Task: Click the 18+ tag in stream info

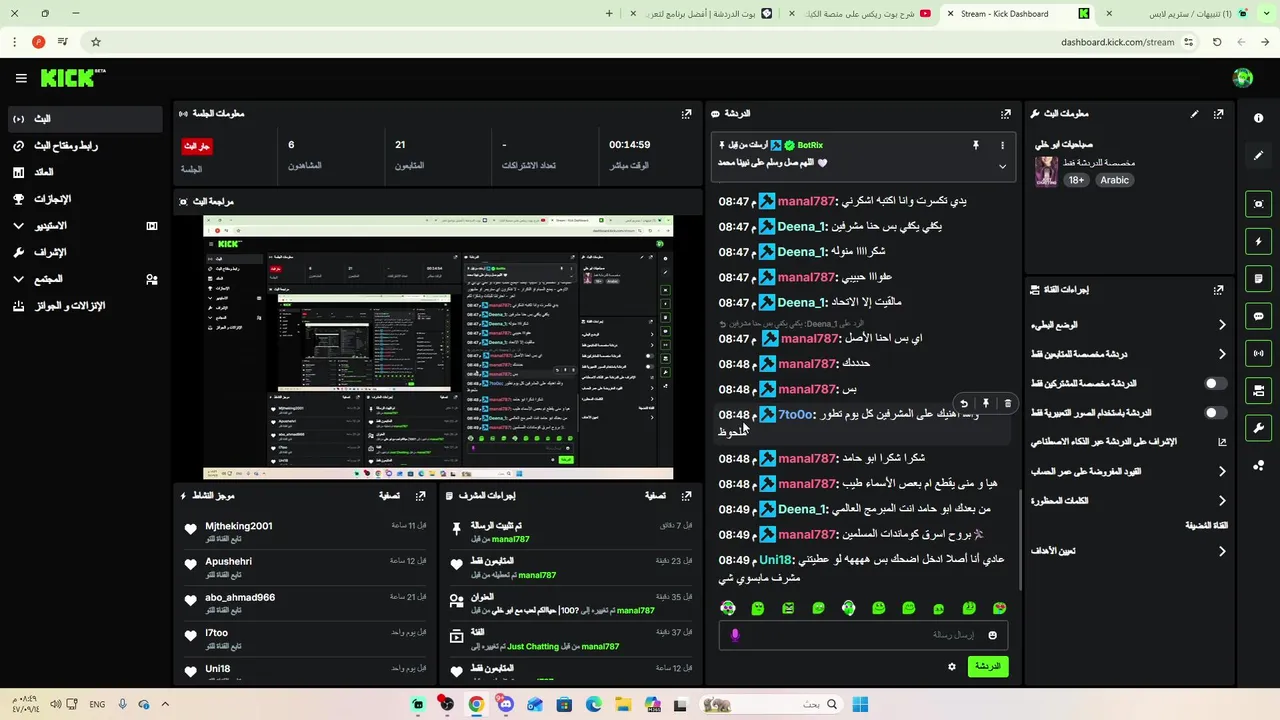Action: 1076,180
